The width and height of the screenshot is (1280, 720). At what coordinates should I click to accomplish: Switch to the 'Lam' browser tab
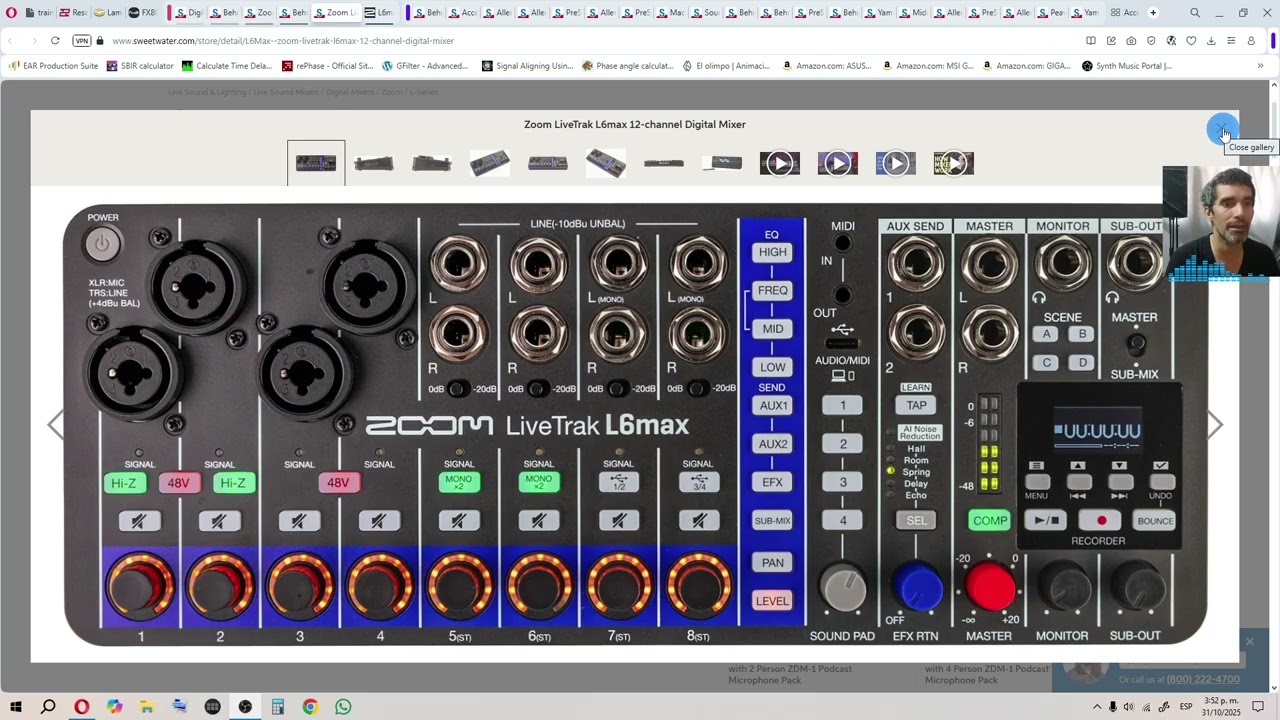pos(107,13)
